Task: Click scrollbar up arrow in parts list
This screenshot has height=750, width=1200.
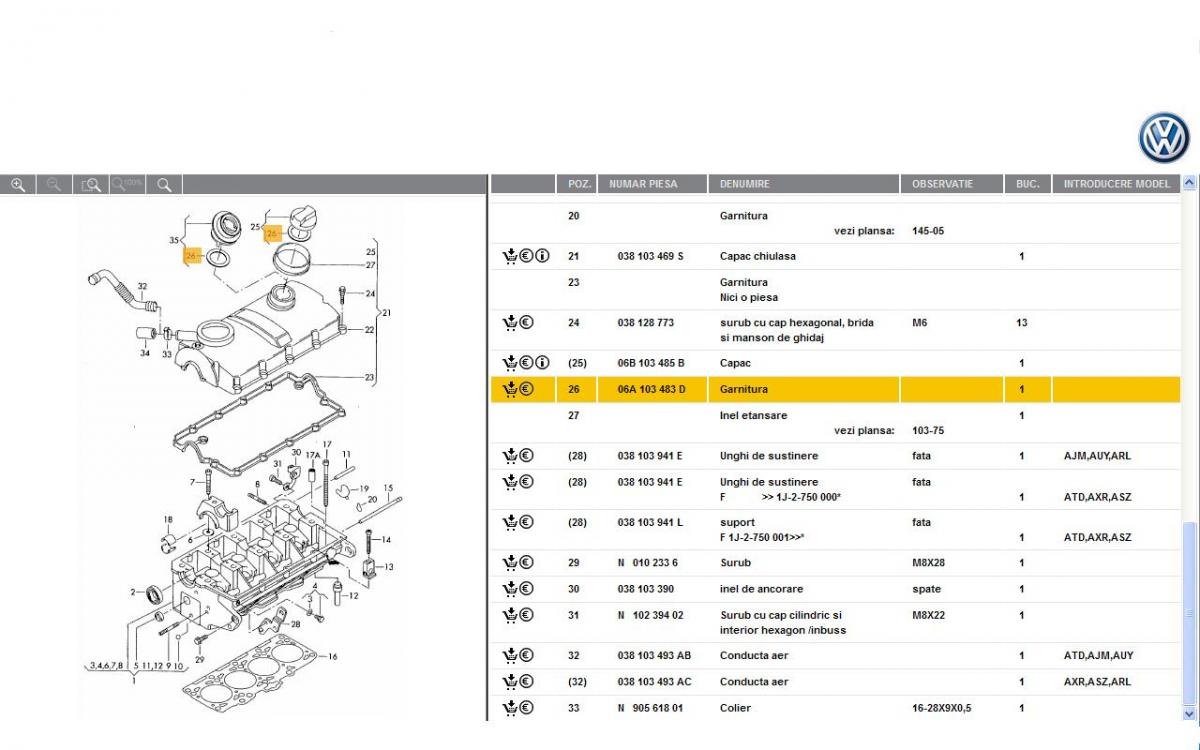Action: coord(1189,183)
